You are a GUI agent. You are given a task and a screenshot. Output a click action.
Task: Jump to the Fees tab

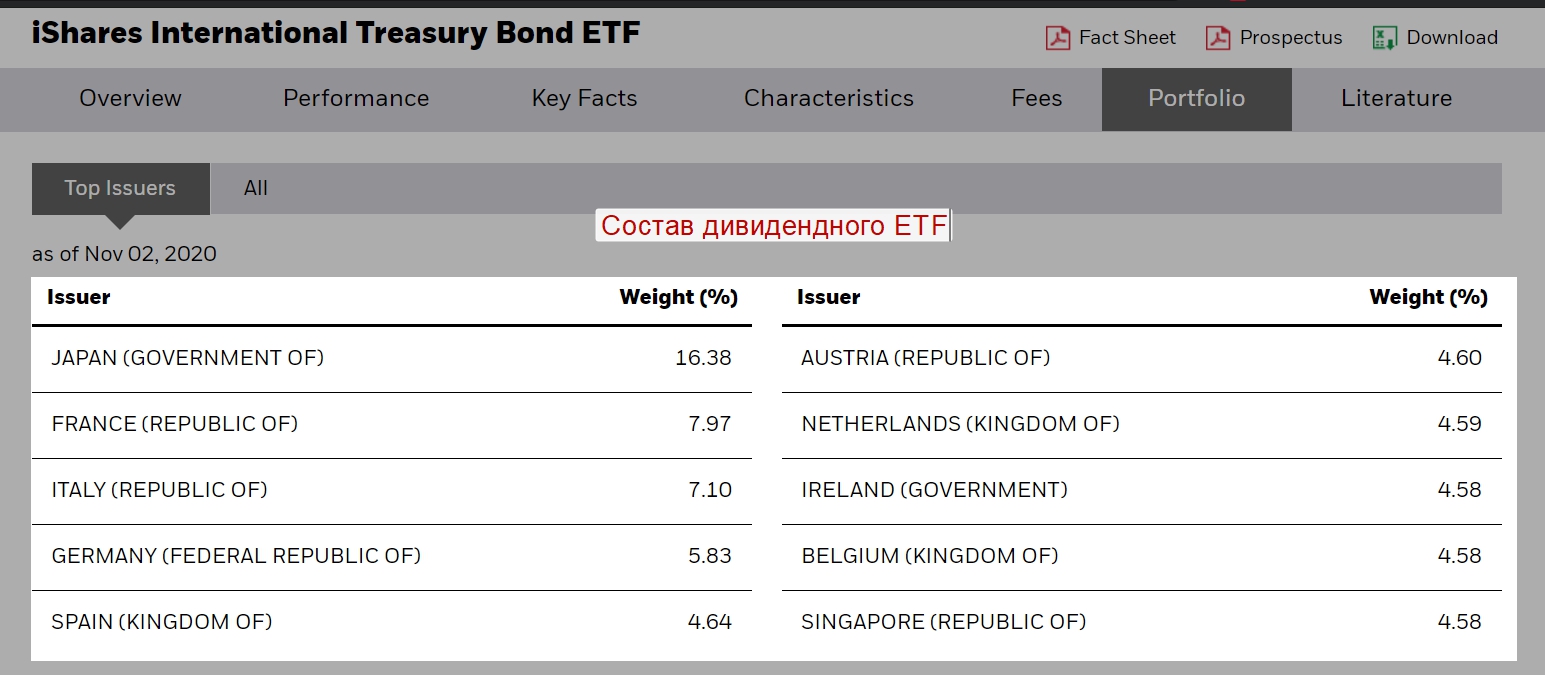point(1036,98)
